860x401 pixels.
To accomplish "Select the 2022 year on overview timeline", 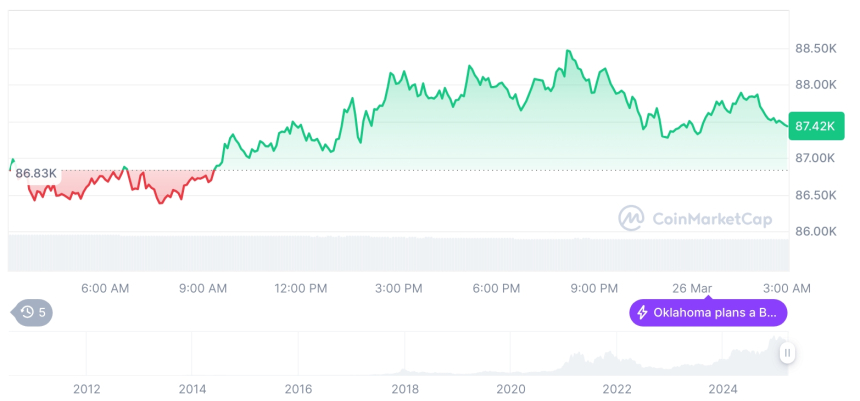I will click(x=617, y=389).
